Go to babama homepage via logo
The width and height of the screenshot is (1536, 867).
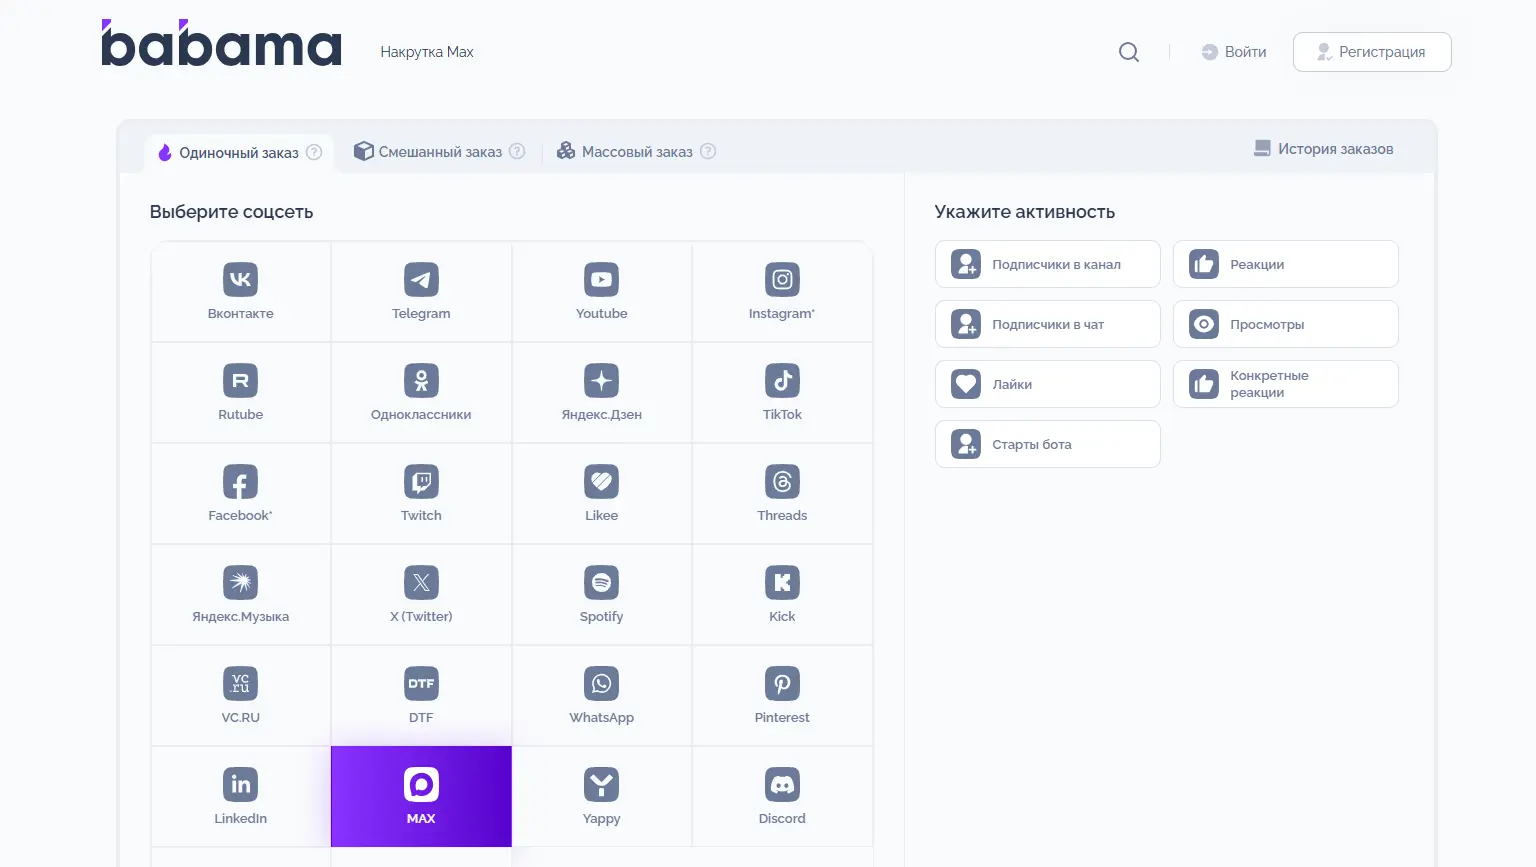click(221, 45)
